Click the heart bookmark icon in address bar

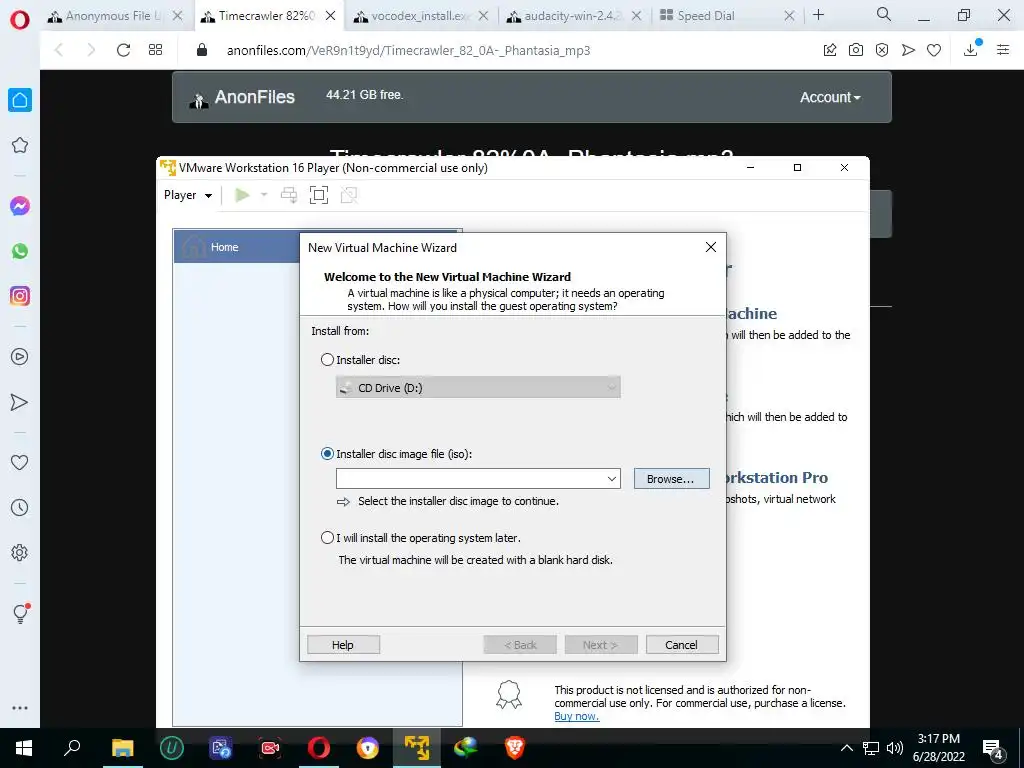[934, 50]
